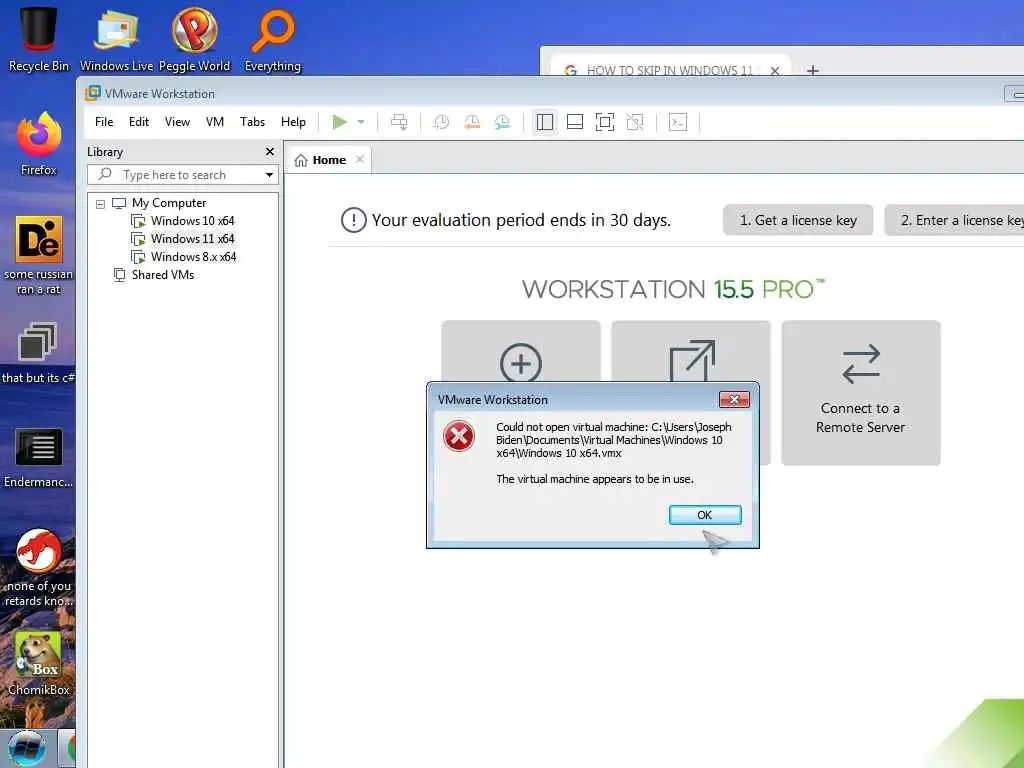This screenshot has width=1024, height=768.
Task: Click the Revert to Snapshot icon
Action: click(x=472, y=122)
